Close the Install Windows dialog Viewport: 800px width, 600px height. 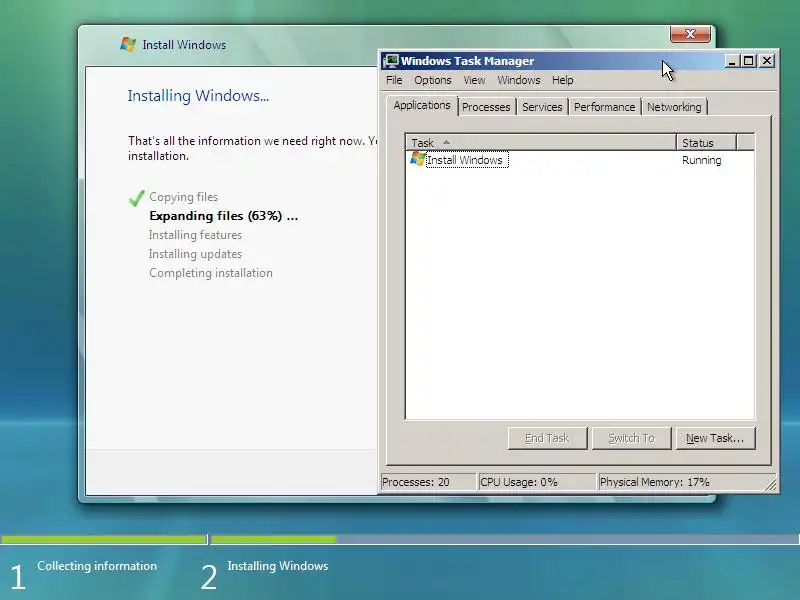[x=690, y=34]
